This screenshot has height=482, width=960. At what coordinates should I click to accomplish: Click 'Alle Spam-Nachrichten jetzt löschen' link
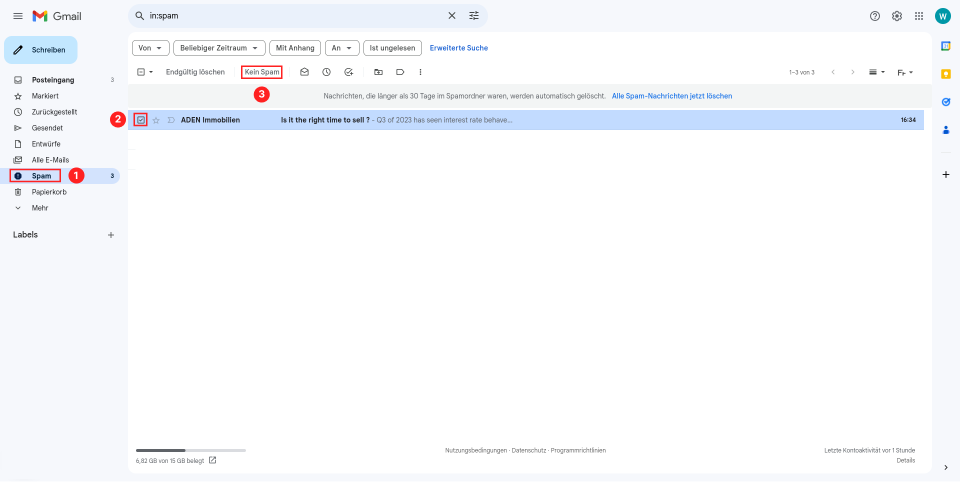click(672, 96)
